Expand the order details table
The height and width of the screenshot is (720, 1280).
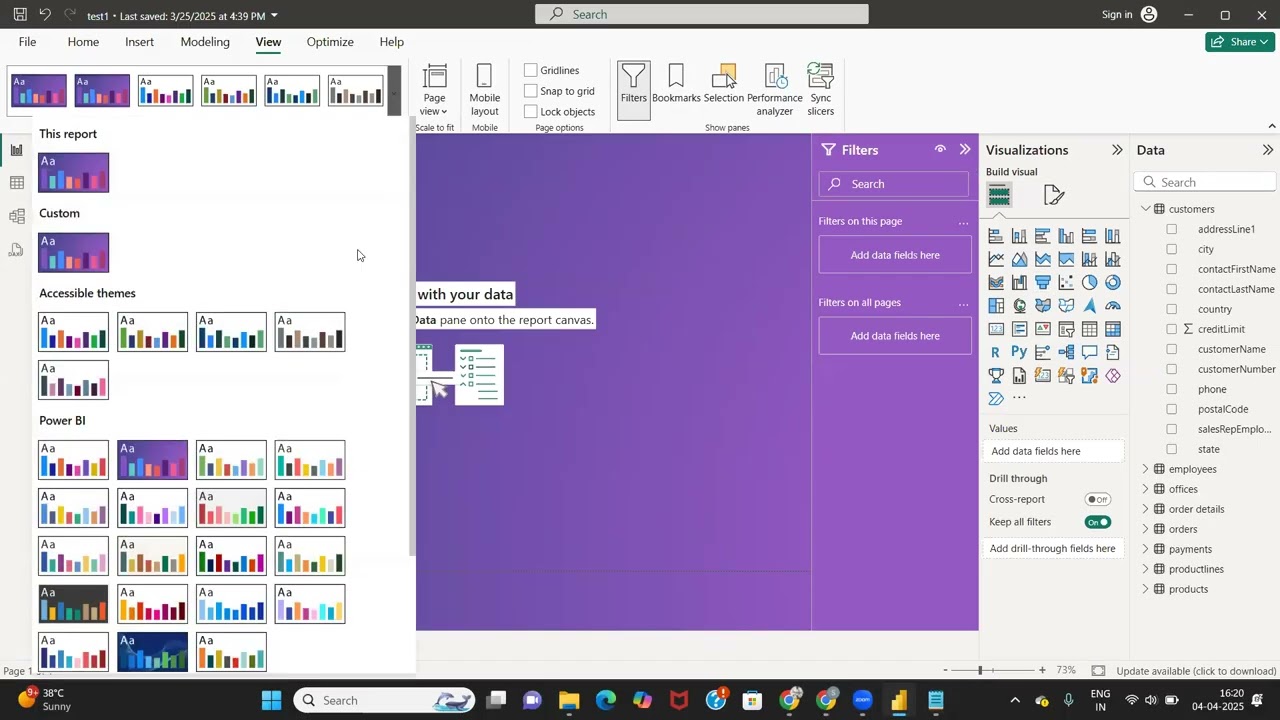pyautogui.click(x=1146, y=509)
